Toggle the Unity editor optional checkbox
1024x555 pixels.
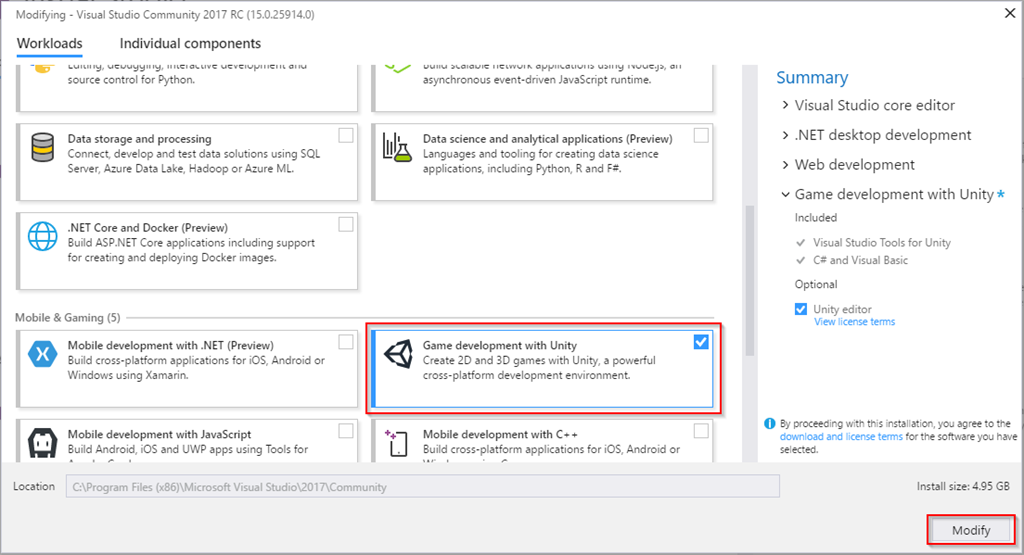coord(801,310)
